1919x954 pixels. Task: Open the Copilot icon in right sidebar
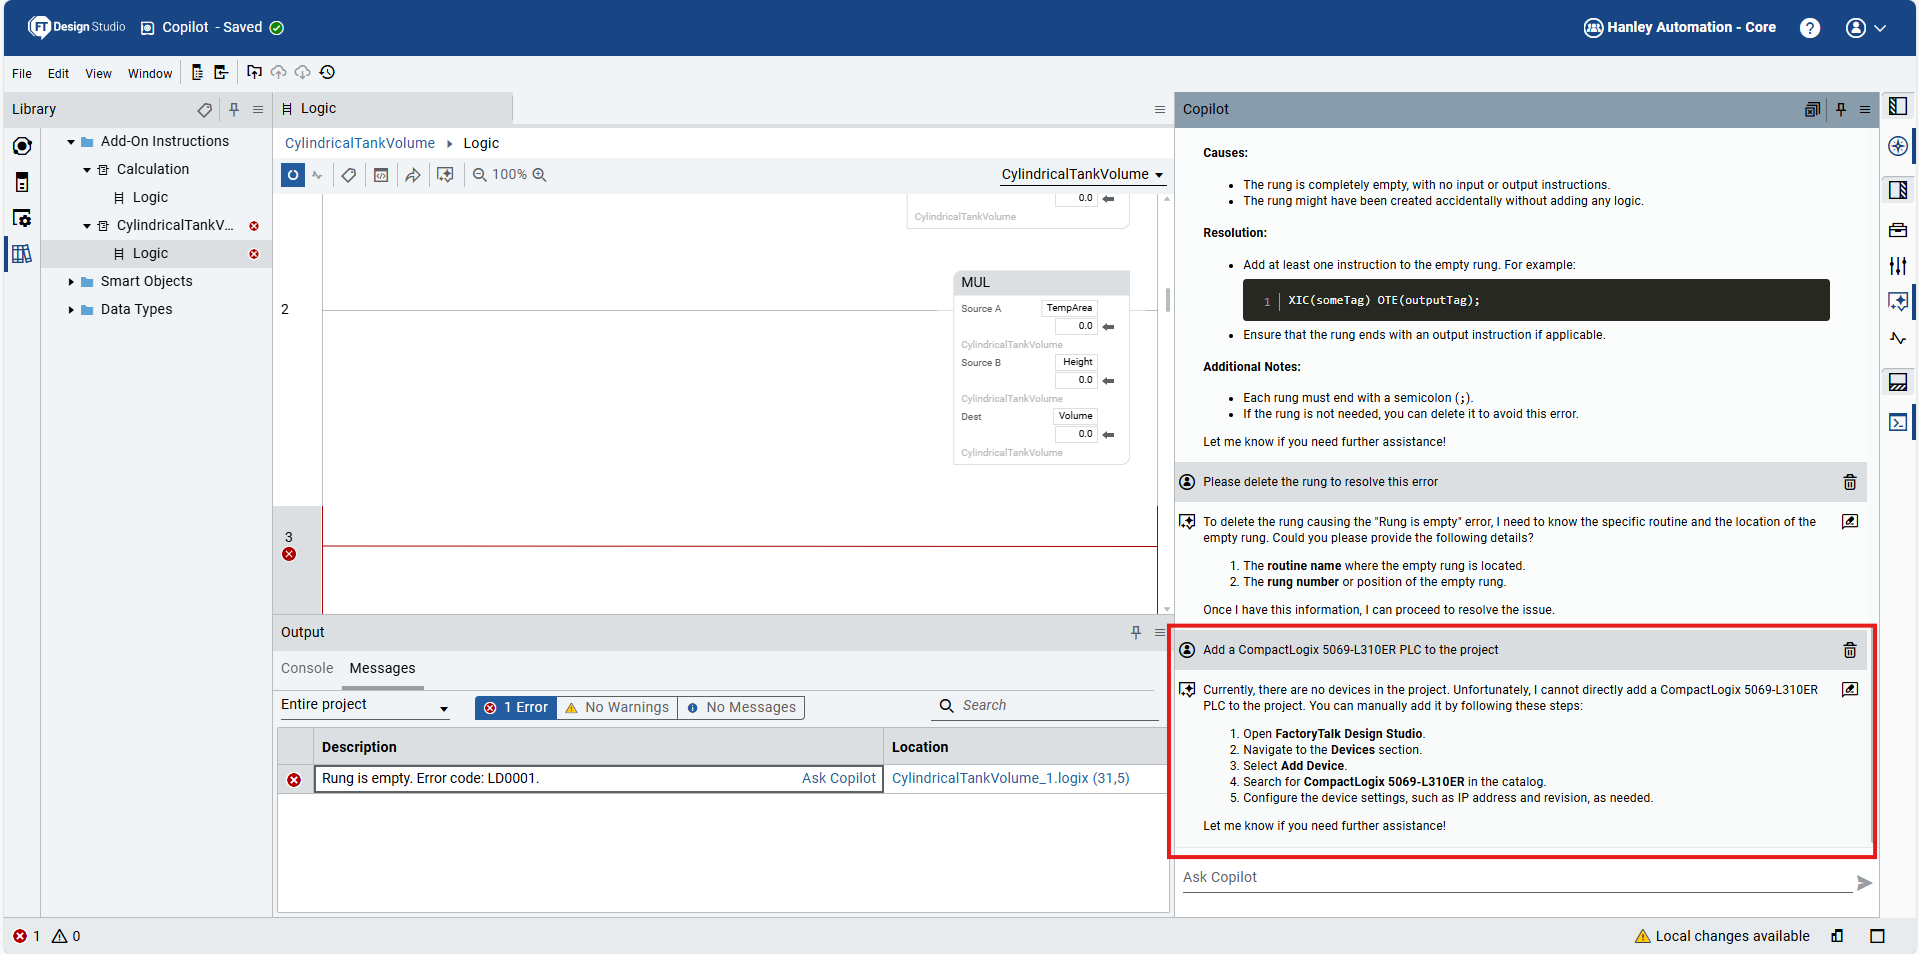(x=1898, y=301)
